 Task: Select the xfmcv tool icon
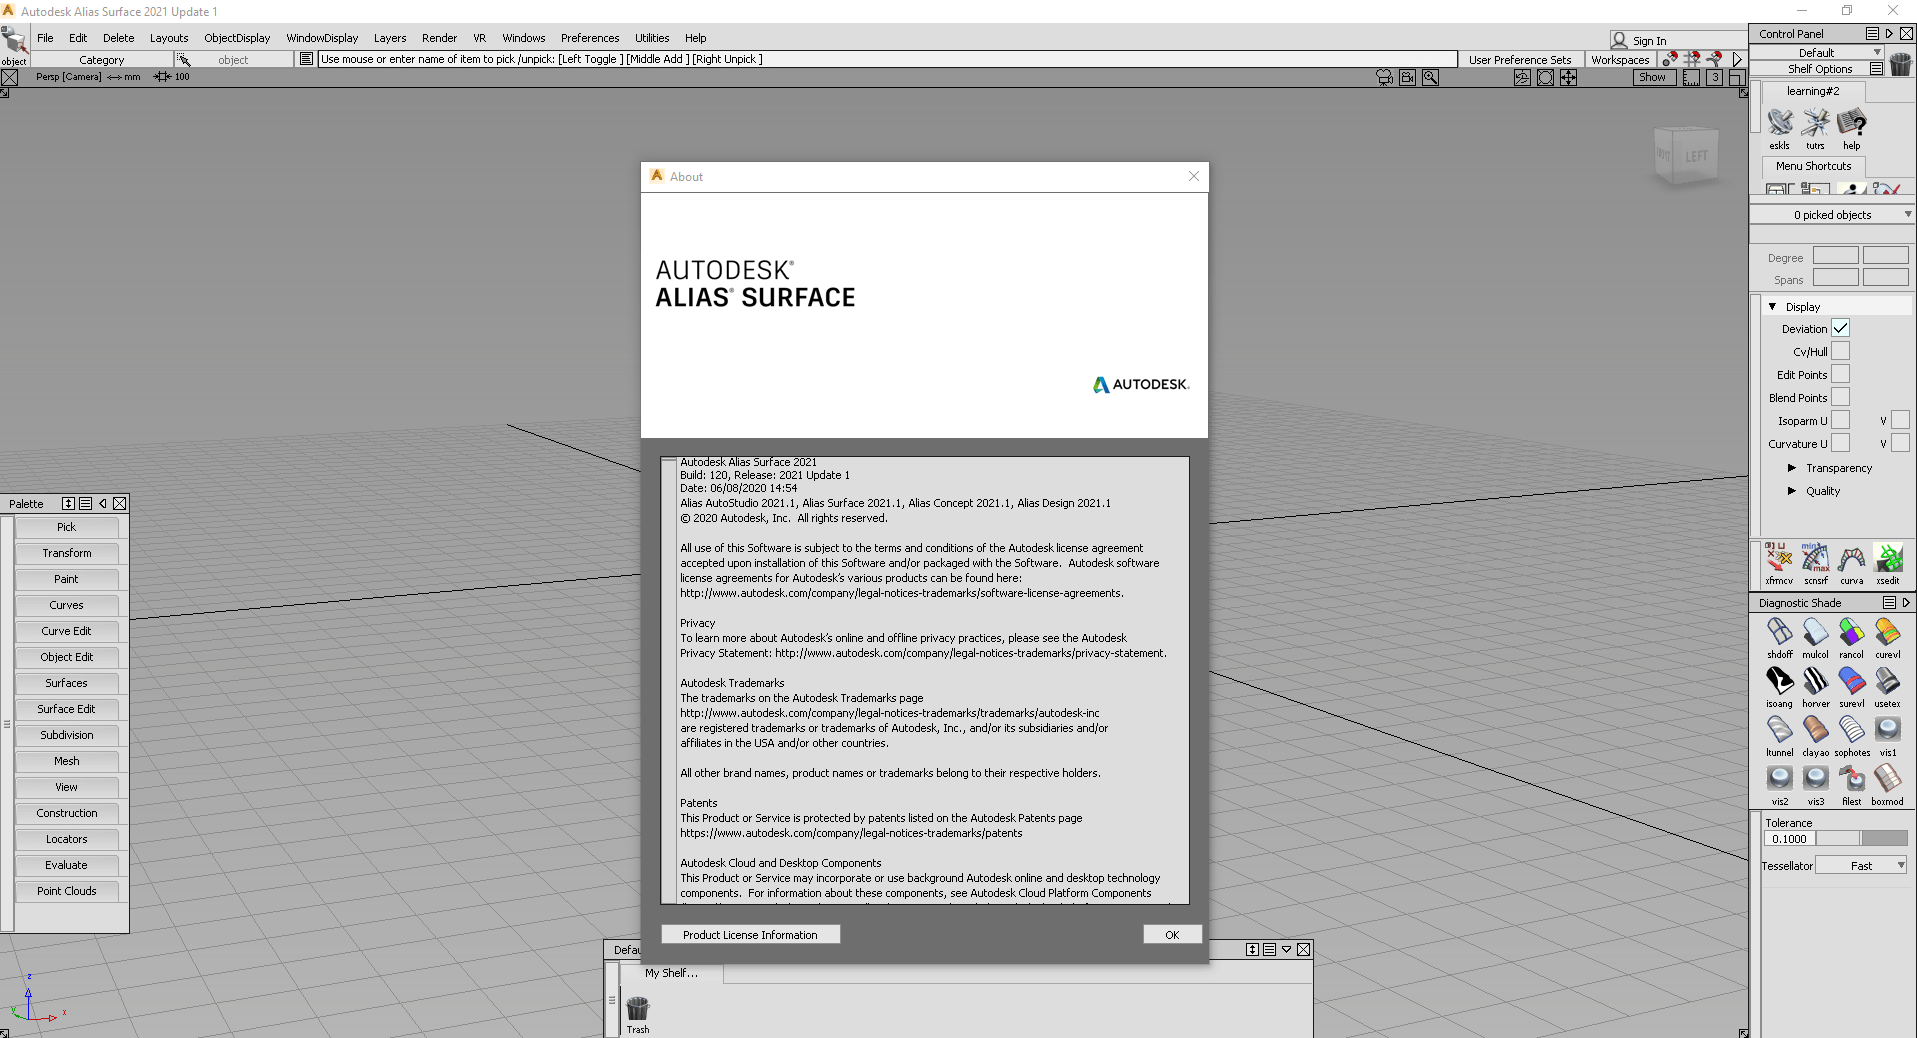(1779, 559)
